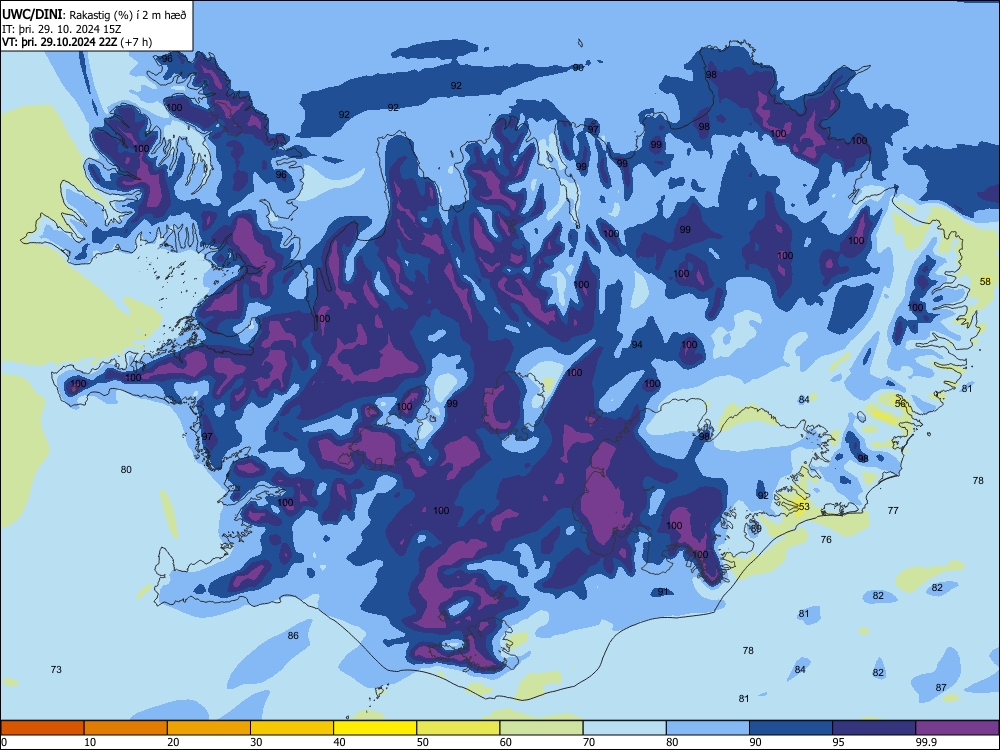Click the humidity value '58' on the map
The height and width of the screenshot is (750, 1000).
985,281
